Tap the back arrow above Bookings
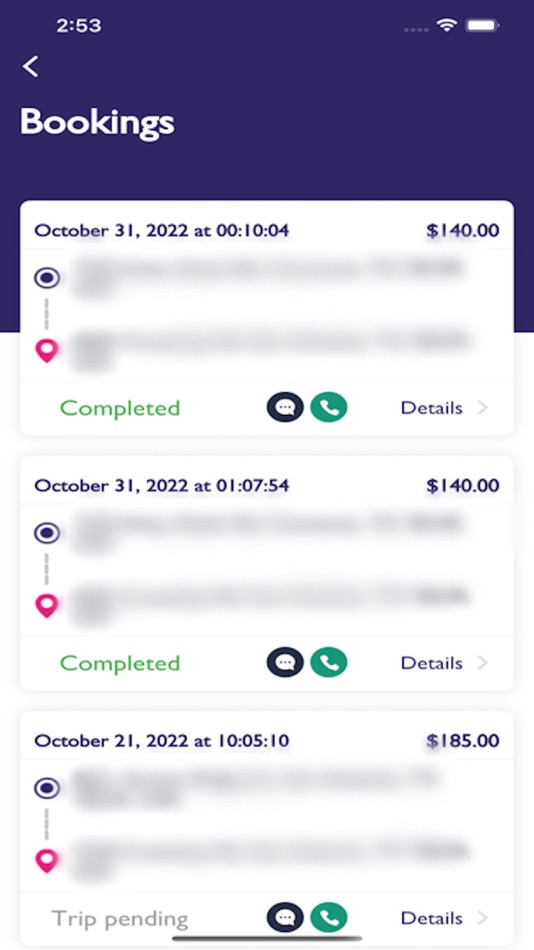 (31, 66)
